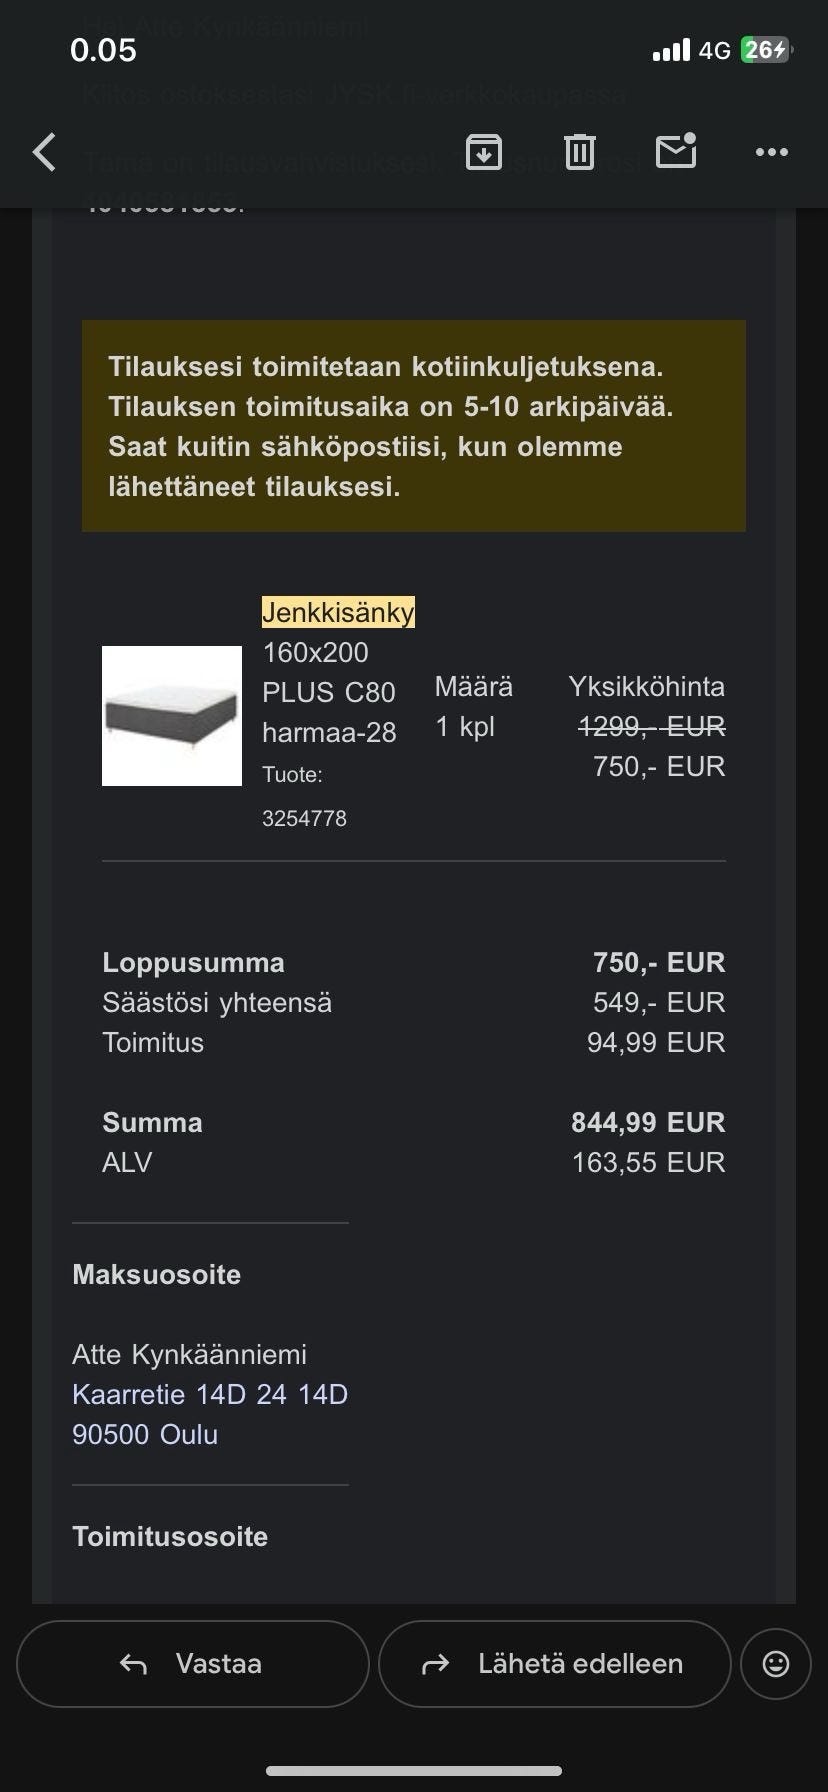Tap the Lähetä edelleen forward button
Image resolution: width=828 pixels, height=1792 pixels.
554,1663
